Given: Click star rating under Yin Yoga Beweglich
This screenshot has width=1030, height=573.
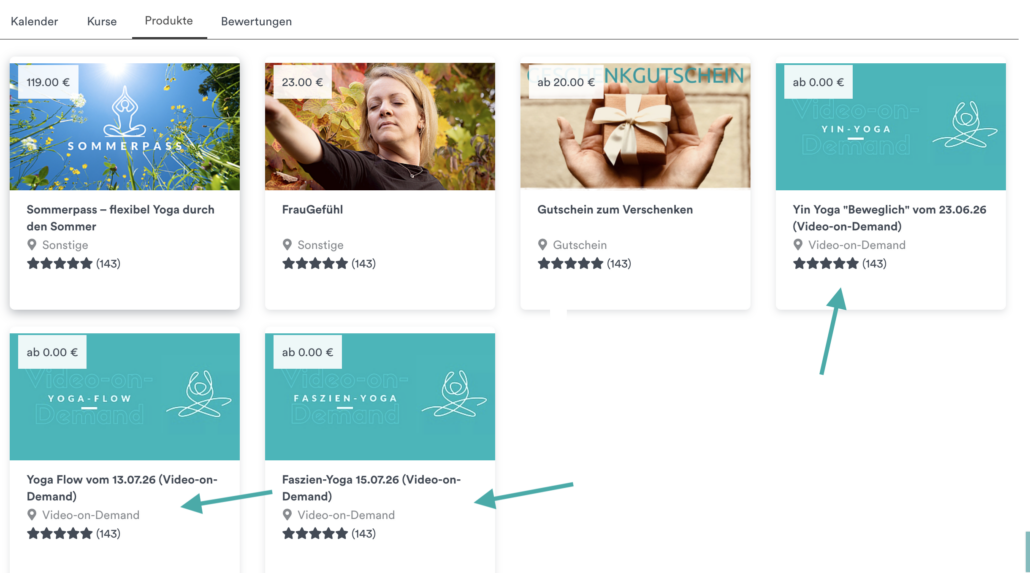Looking at the screenshot, I should [x=826, y=264].
